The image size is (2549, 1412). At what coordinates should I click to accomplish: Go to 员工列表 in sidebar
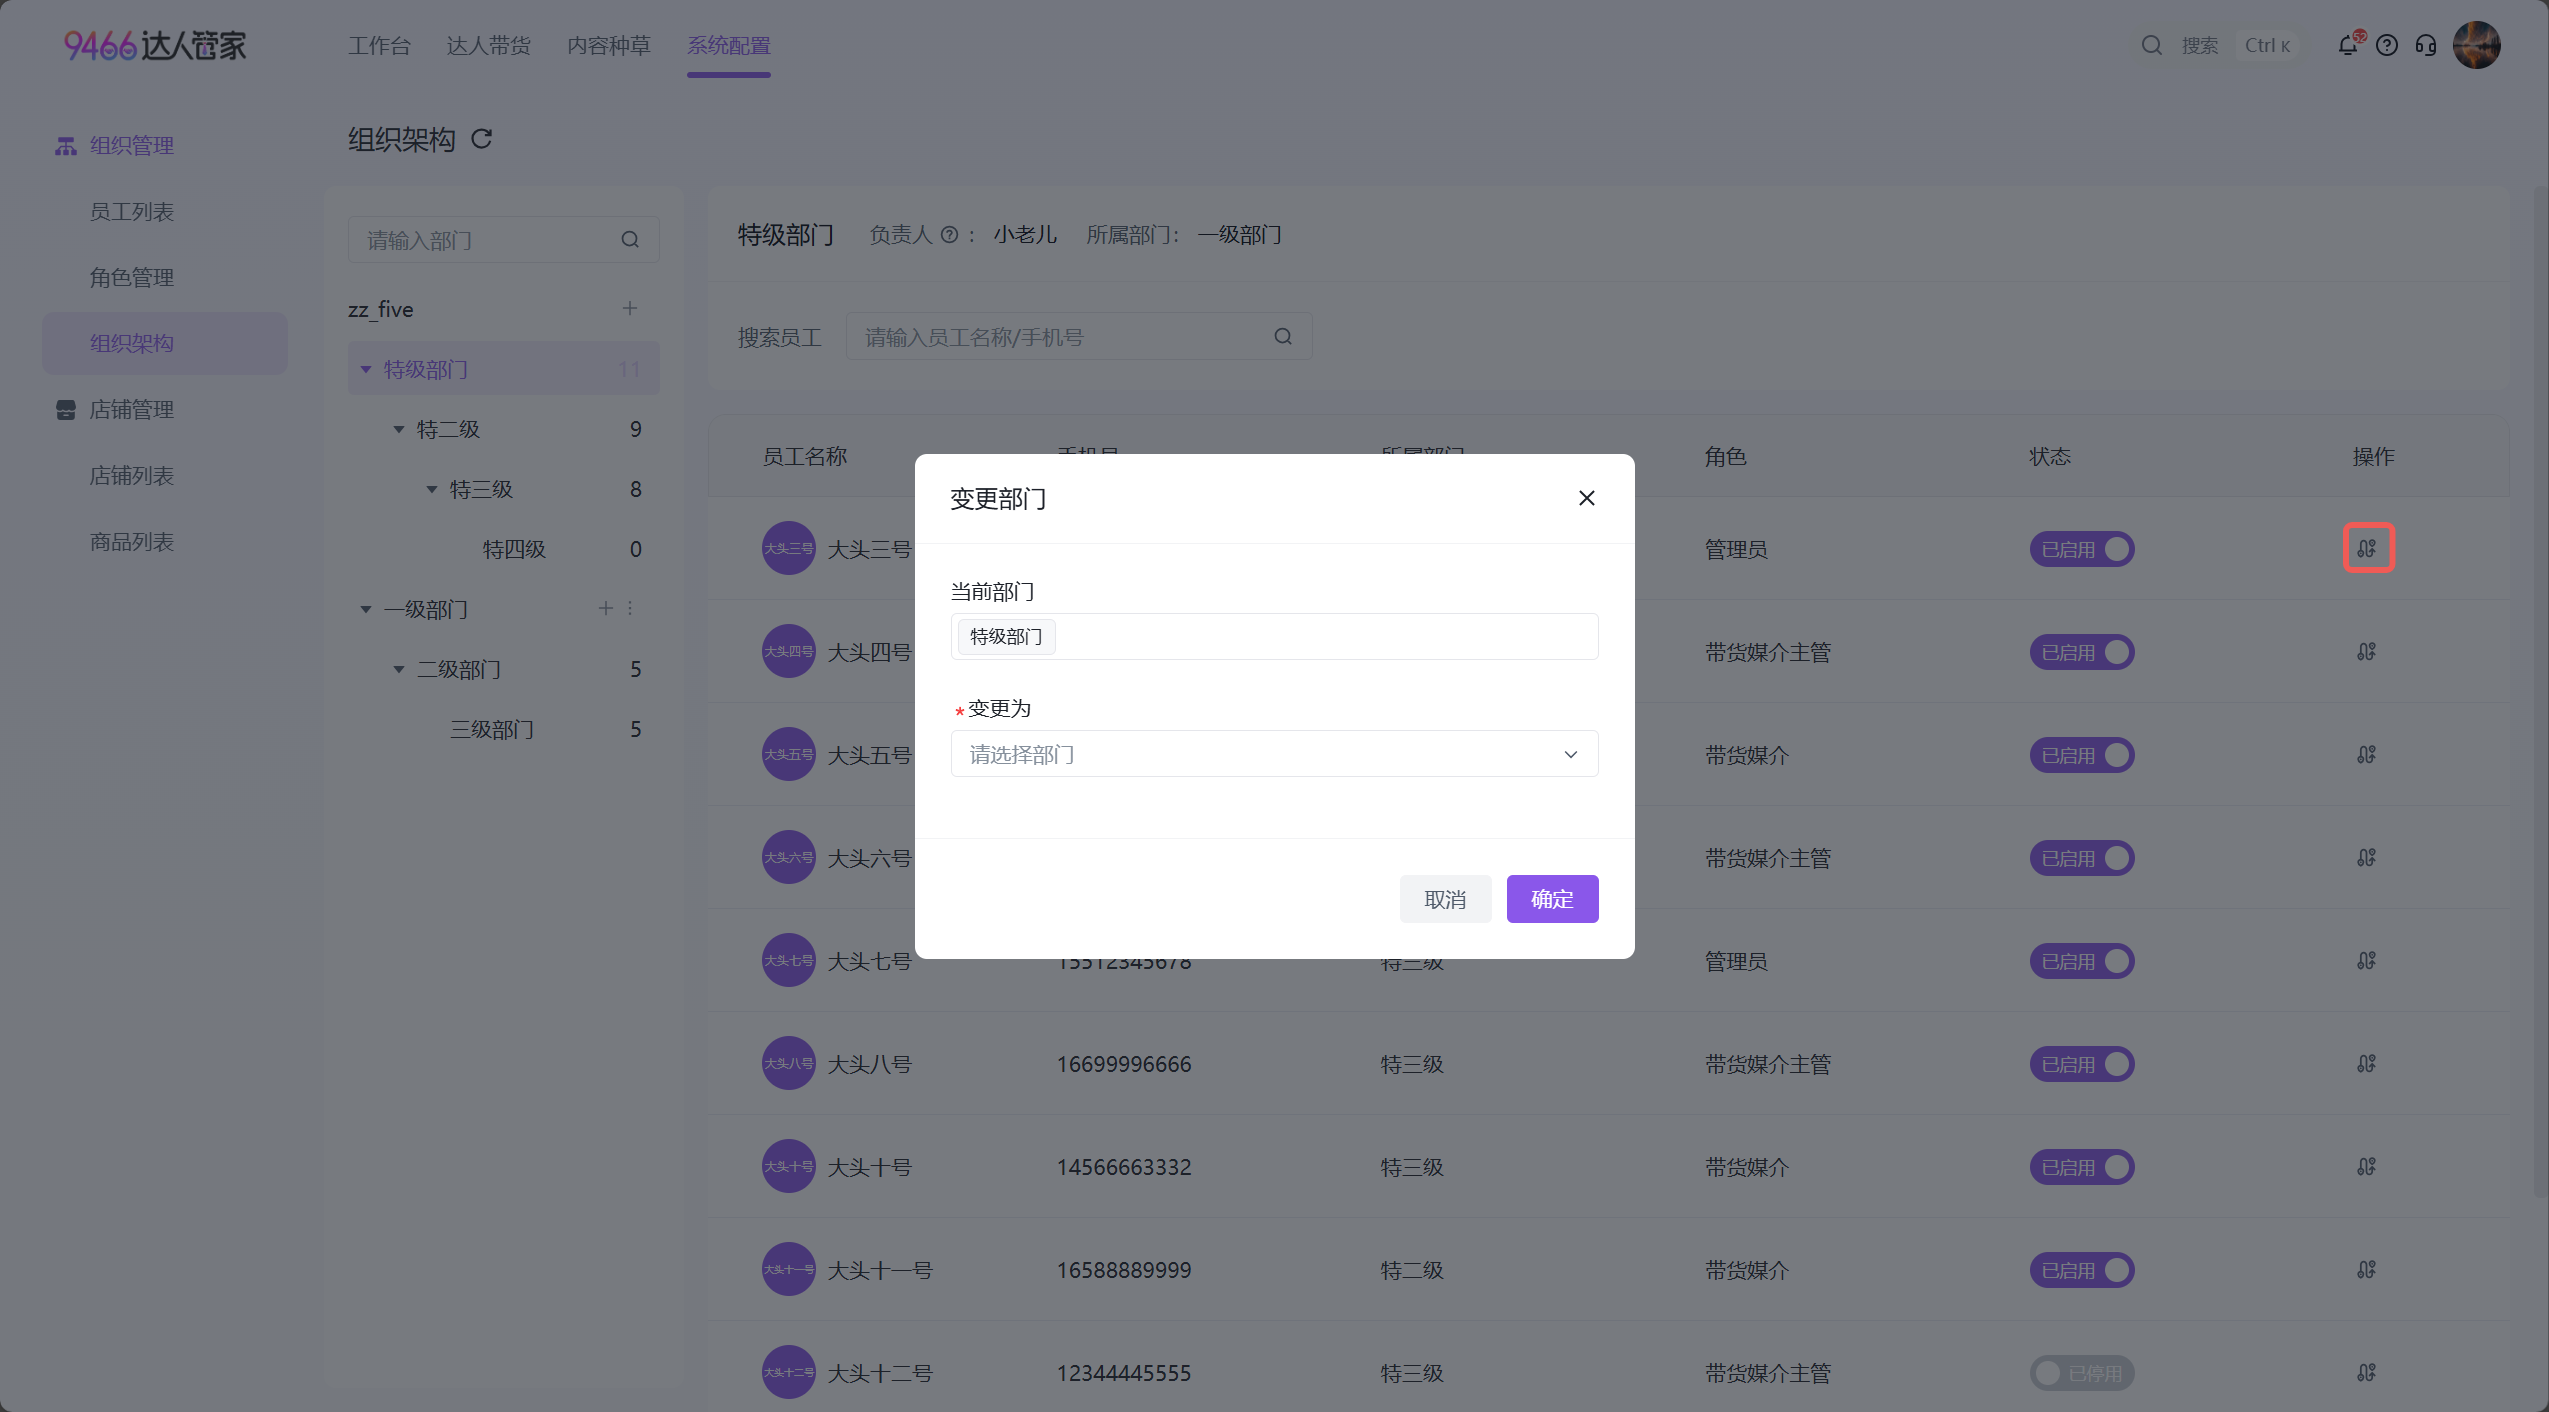tap(132, 212)
